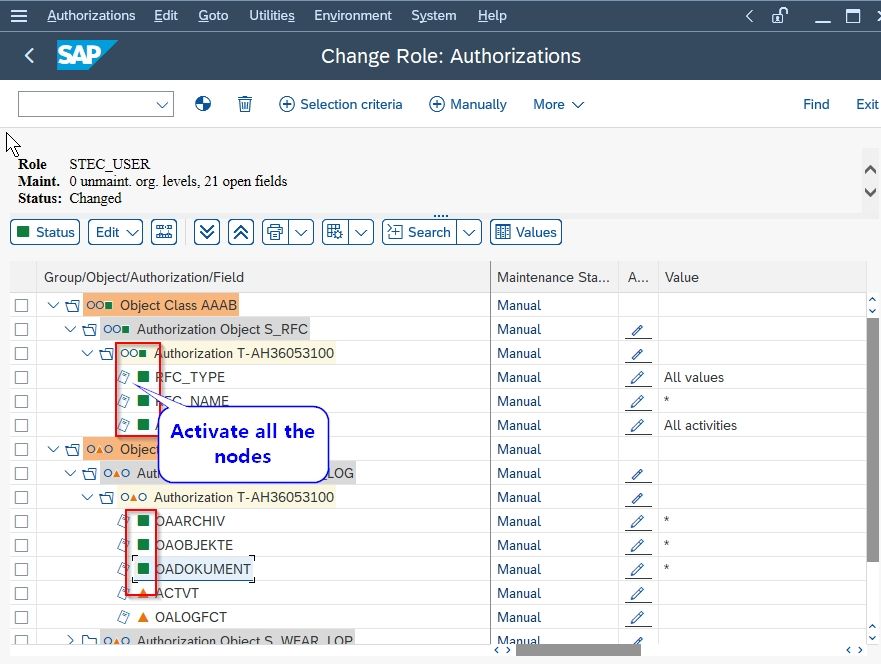Click the Selection criteria button
The width and height of the screenshot is (881, 664).
tap(340, 104)
